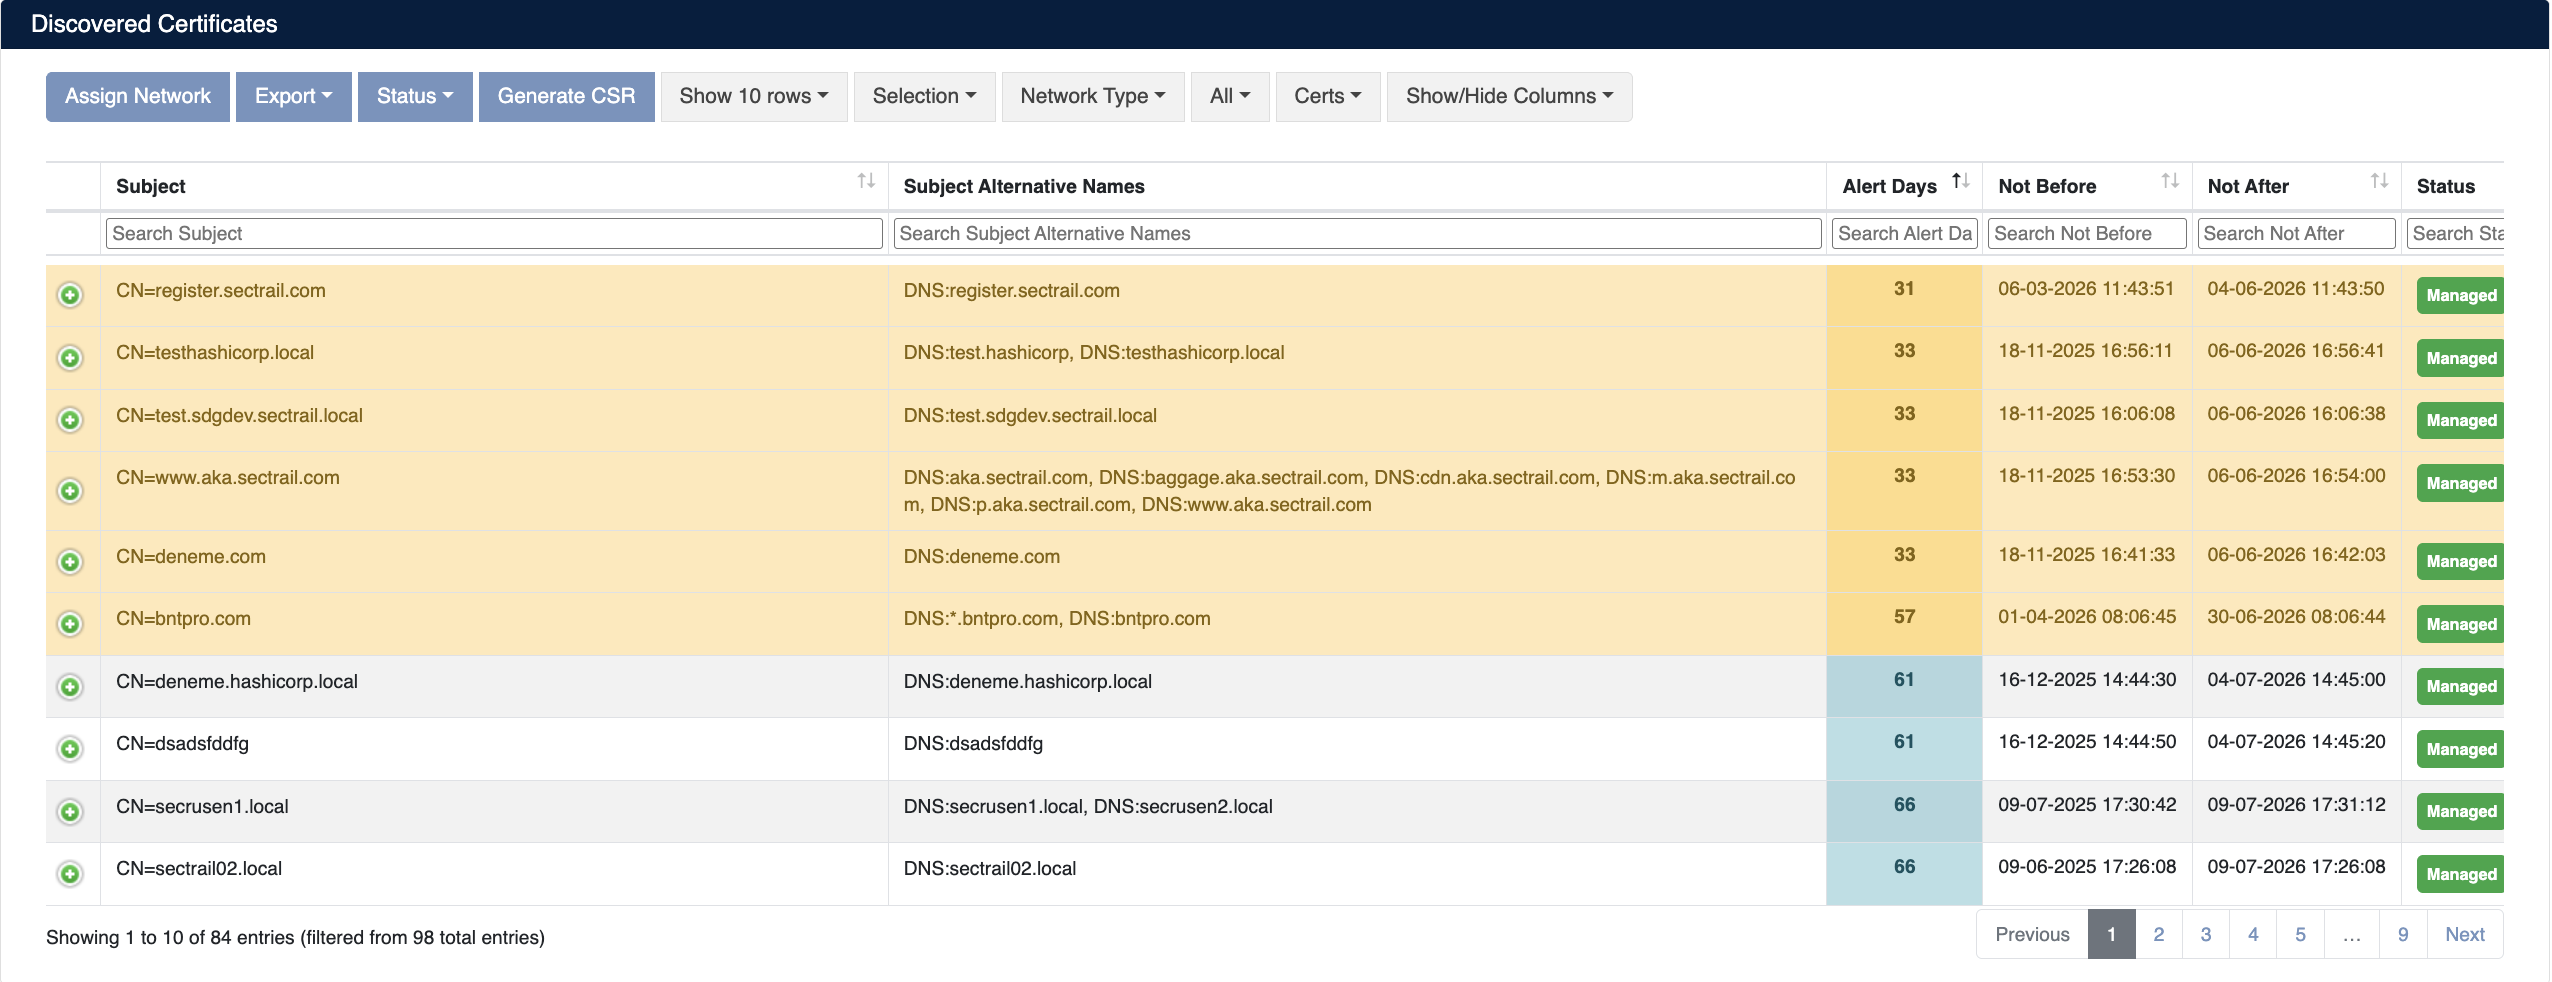
Task: Open the Certs dropdown
Action: (x=1328, y=97)
